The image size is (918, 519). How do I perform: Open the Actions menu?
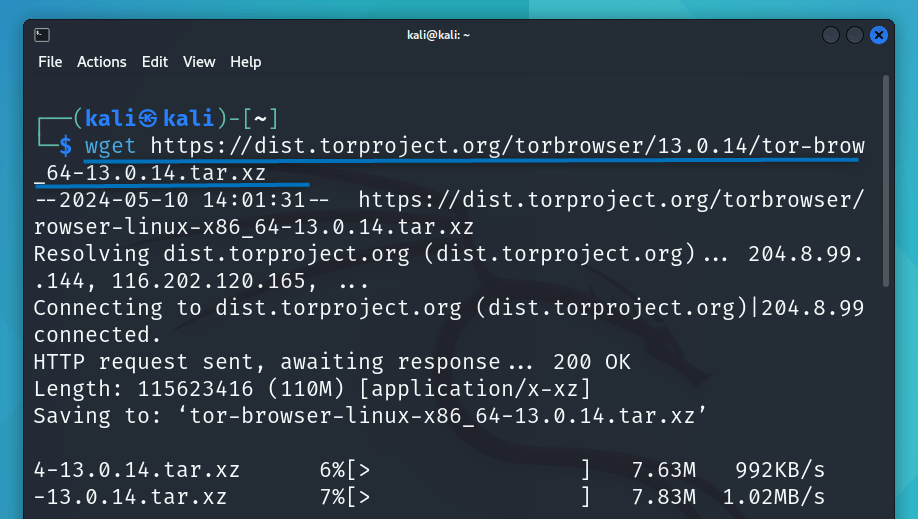[101, 62]
